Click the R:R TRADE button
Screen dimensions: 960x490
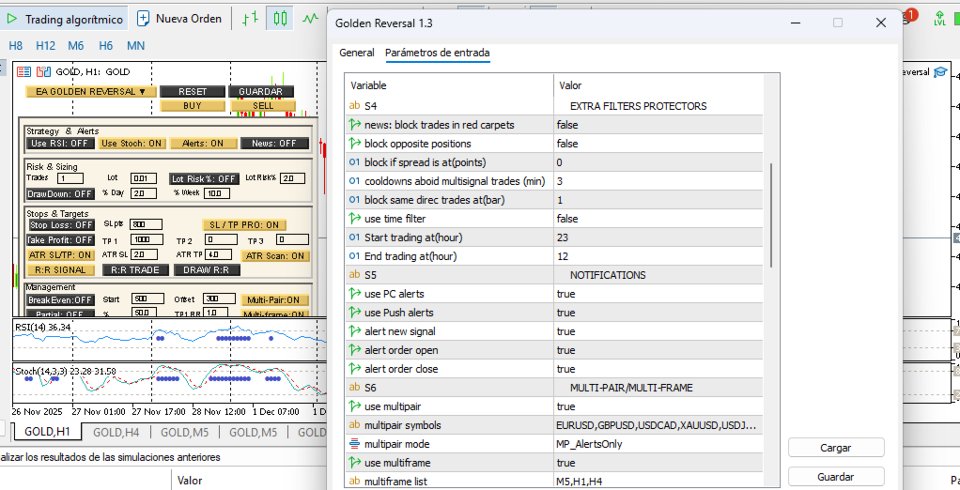(x=135, y=270)
